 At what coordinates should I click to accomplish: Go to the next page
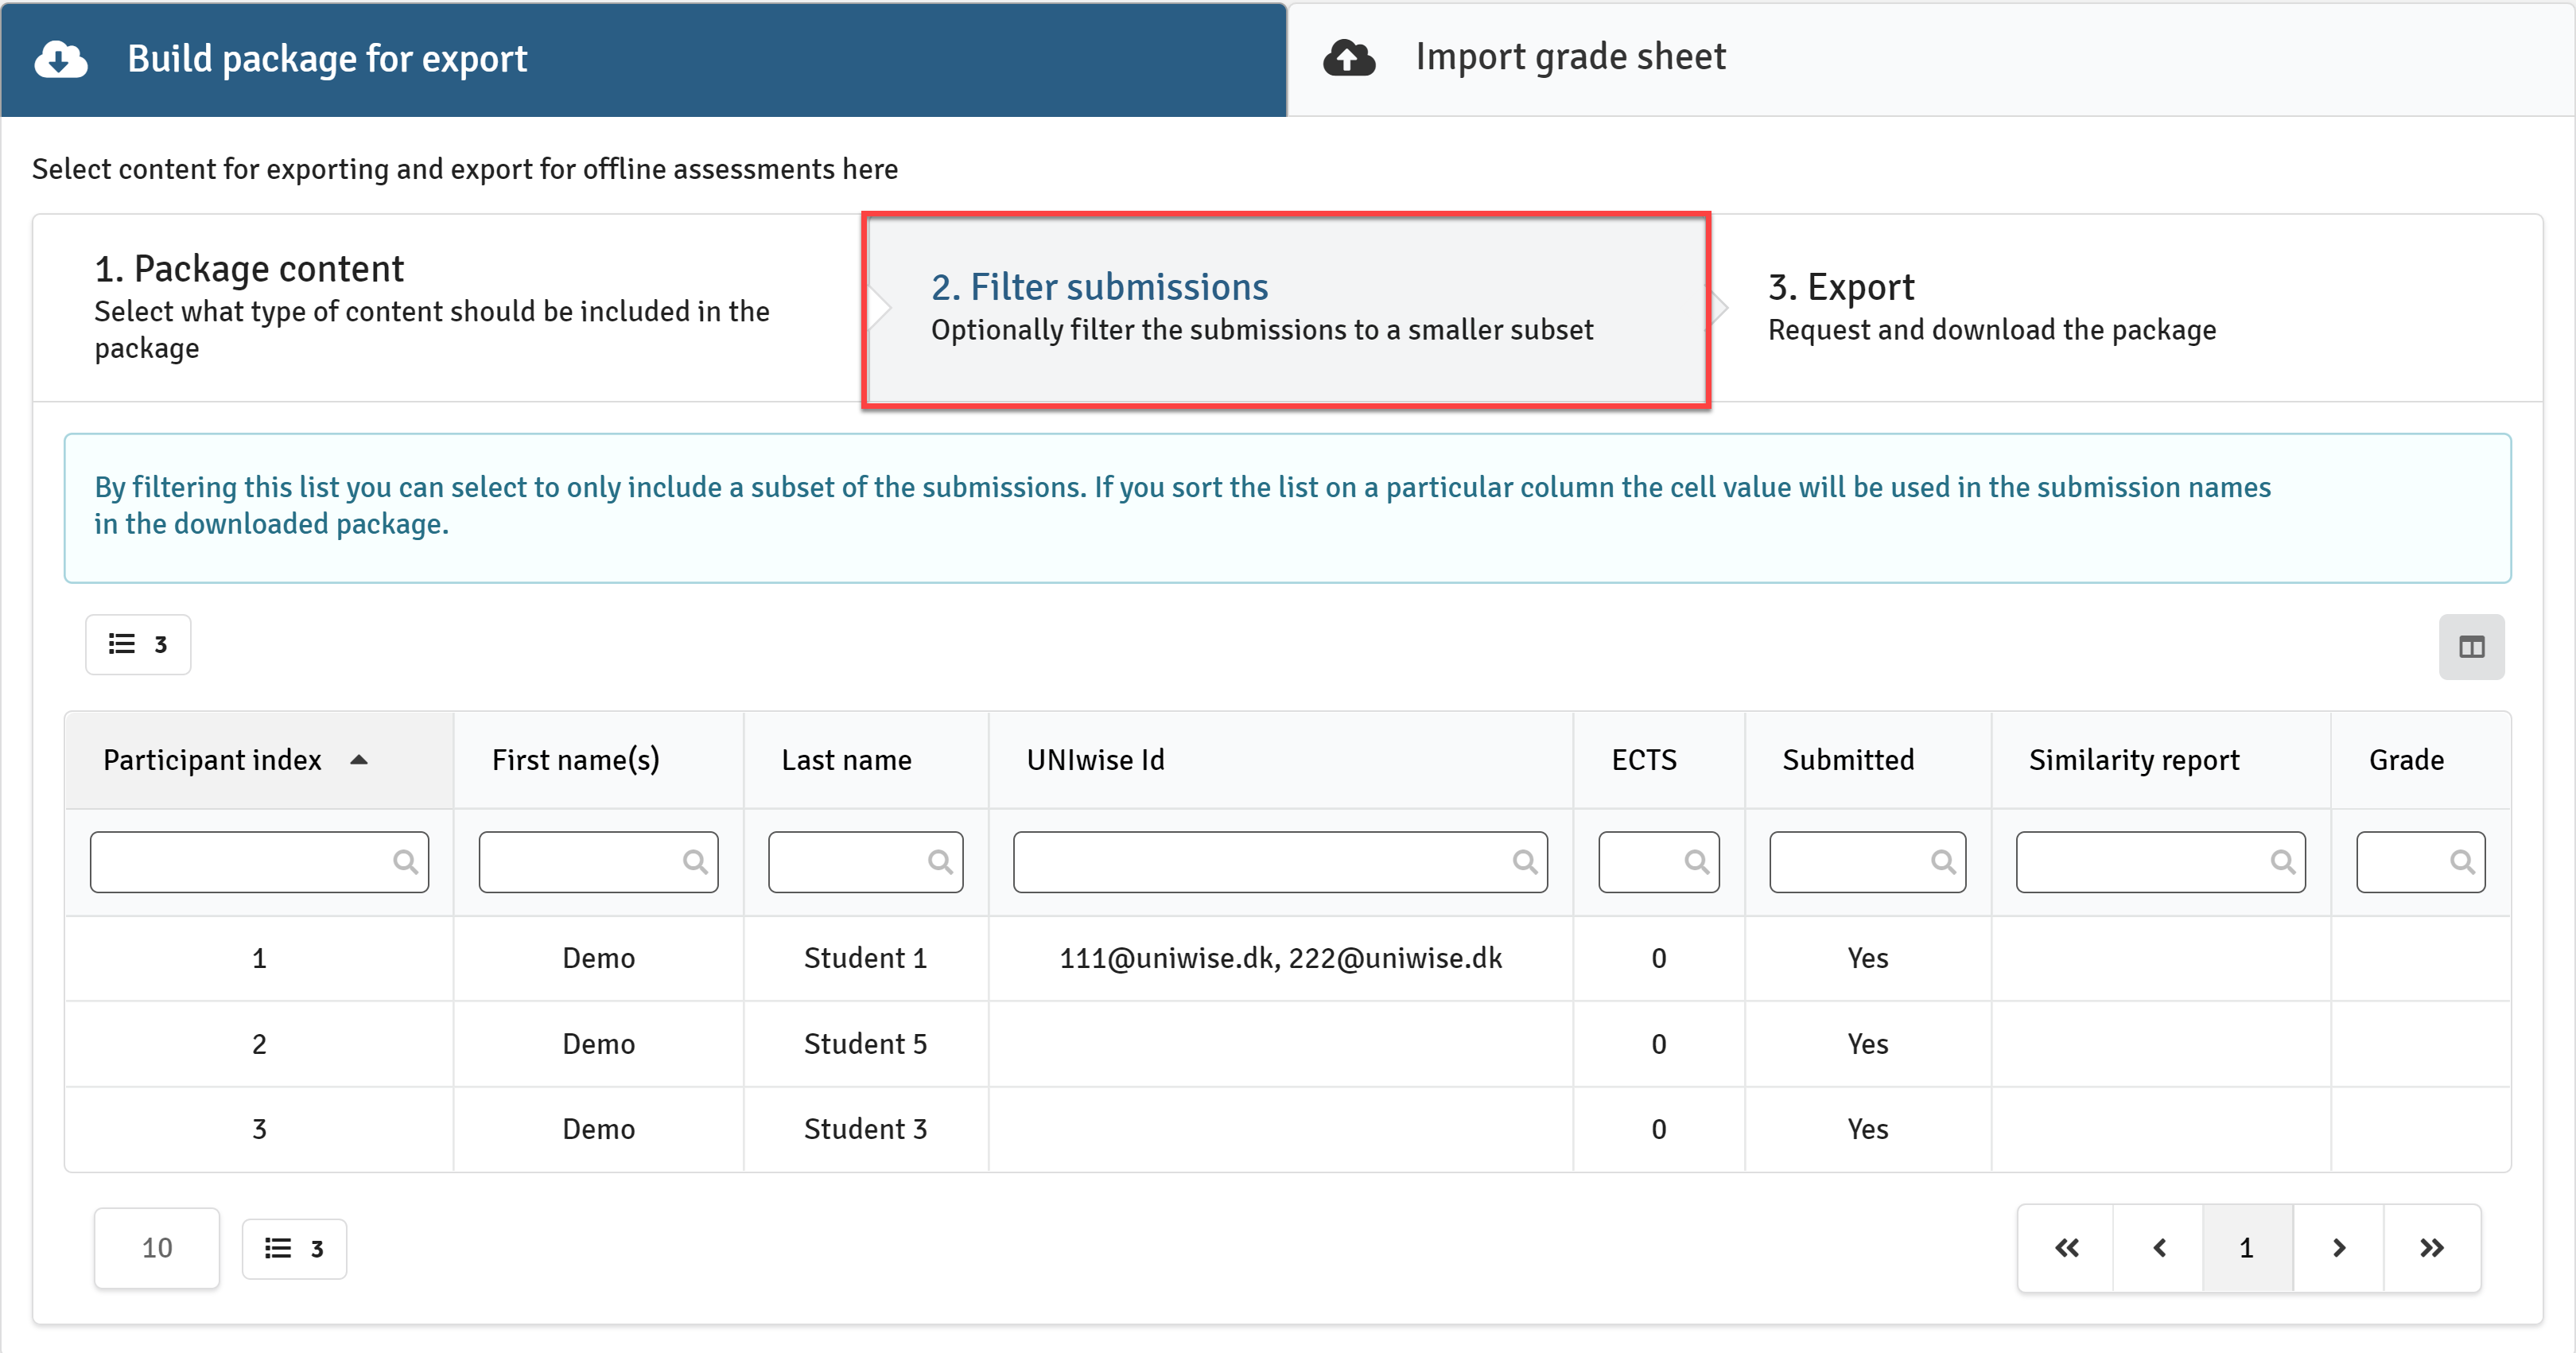coord(2338,1248)
